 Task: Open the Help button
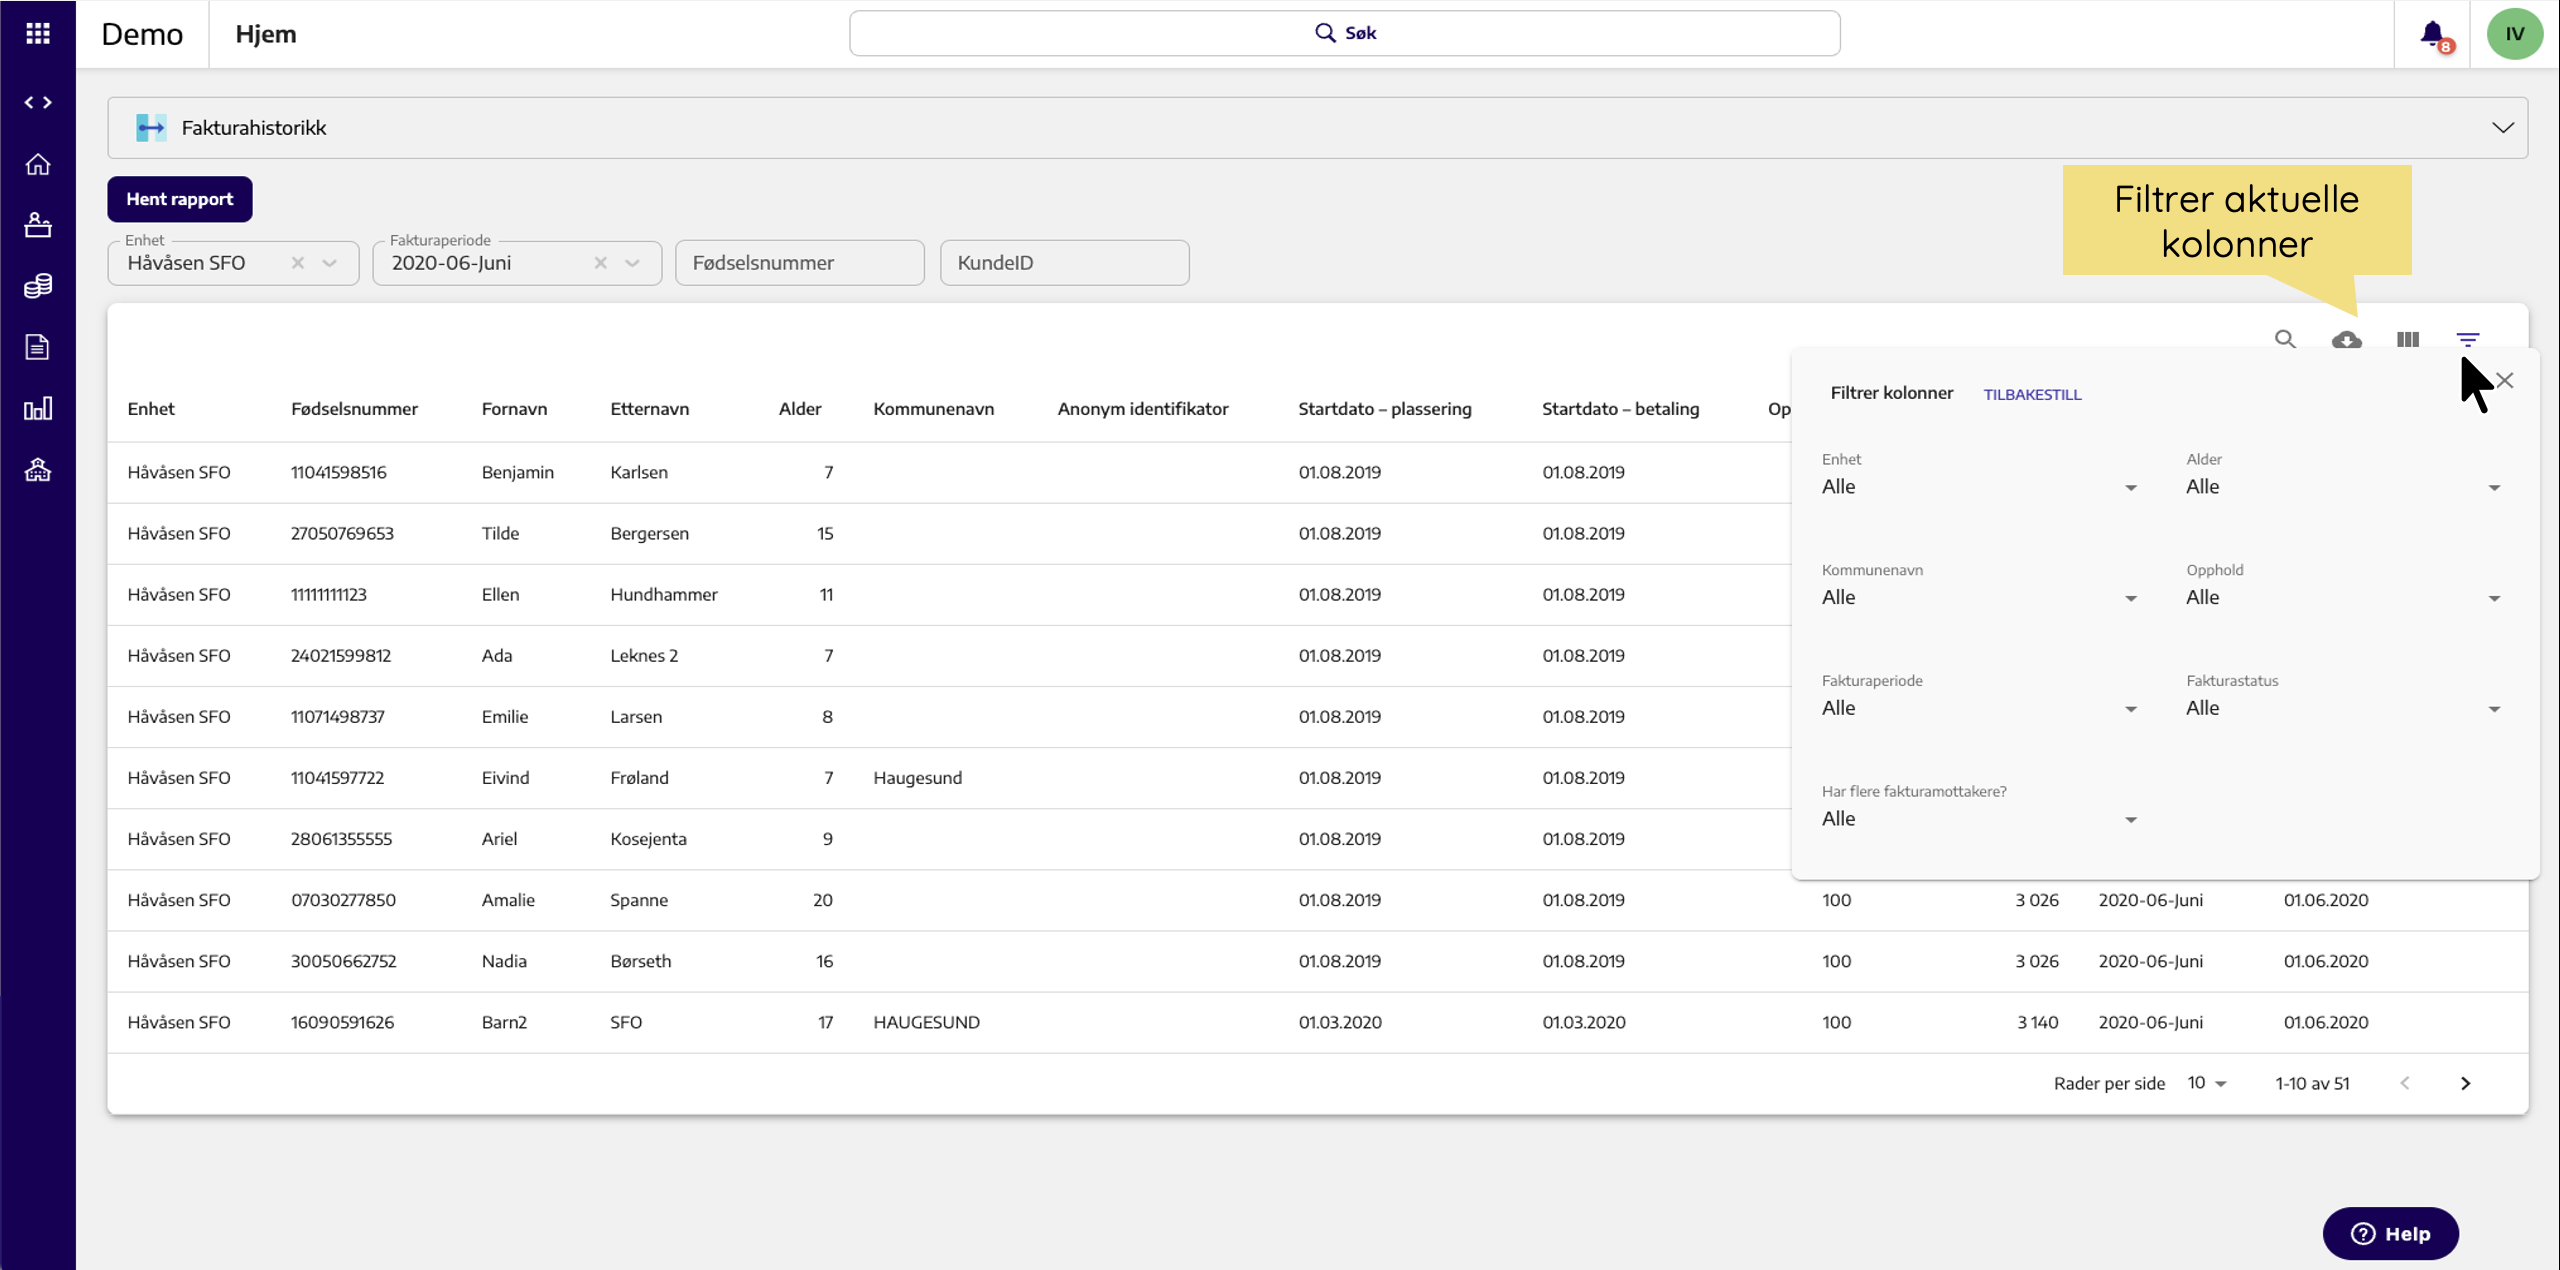point(2390,1234)
